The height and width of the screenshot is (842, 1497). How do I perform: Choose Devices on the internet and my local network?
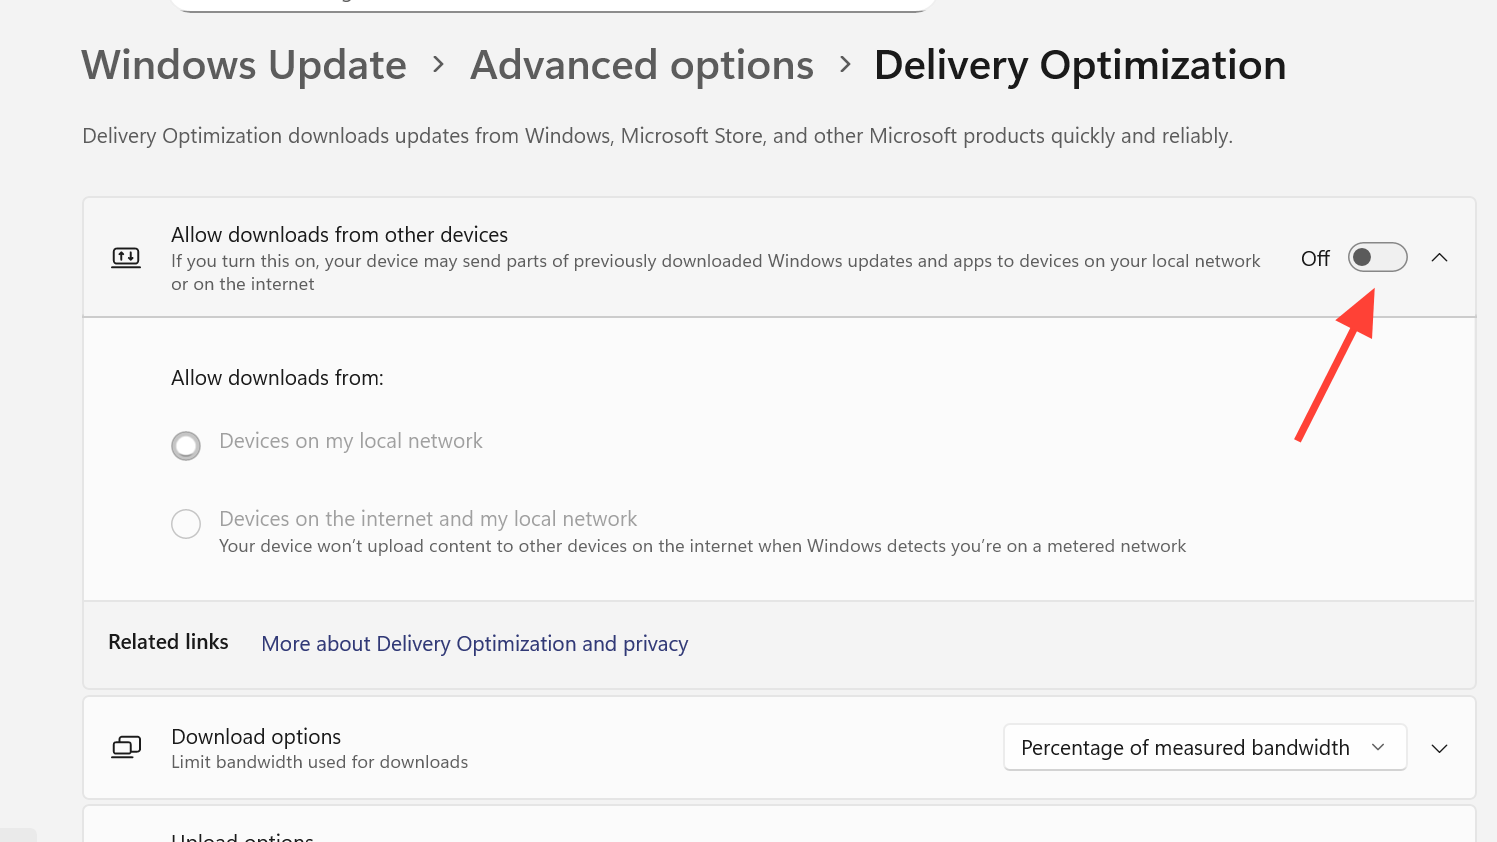tap(186, 523)
